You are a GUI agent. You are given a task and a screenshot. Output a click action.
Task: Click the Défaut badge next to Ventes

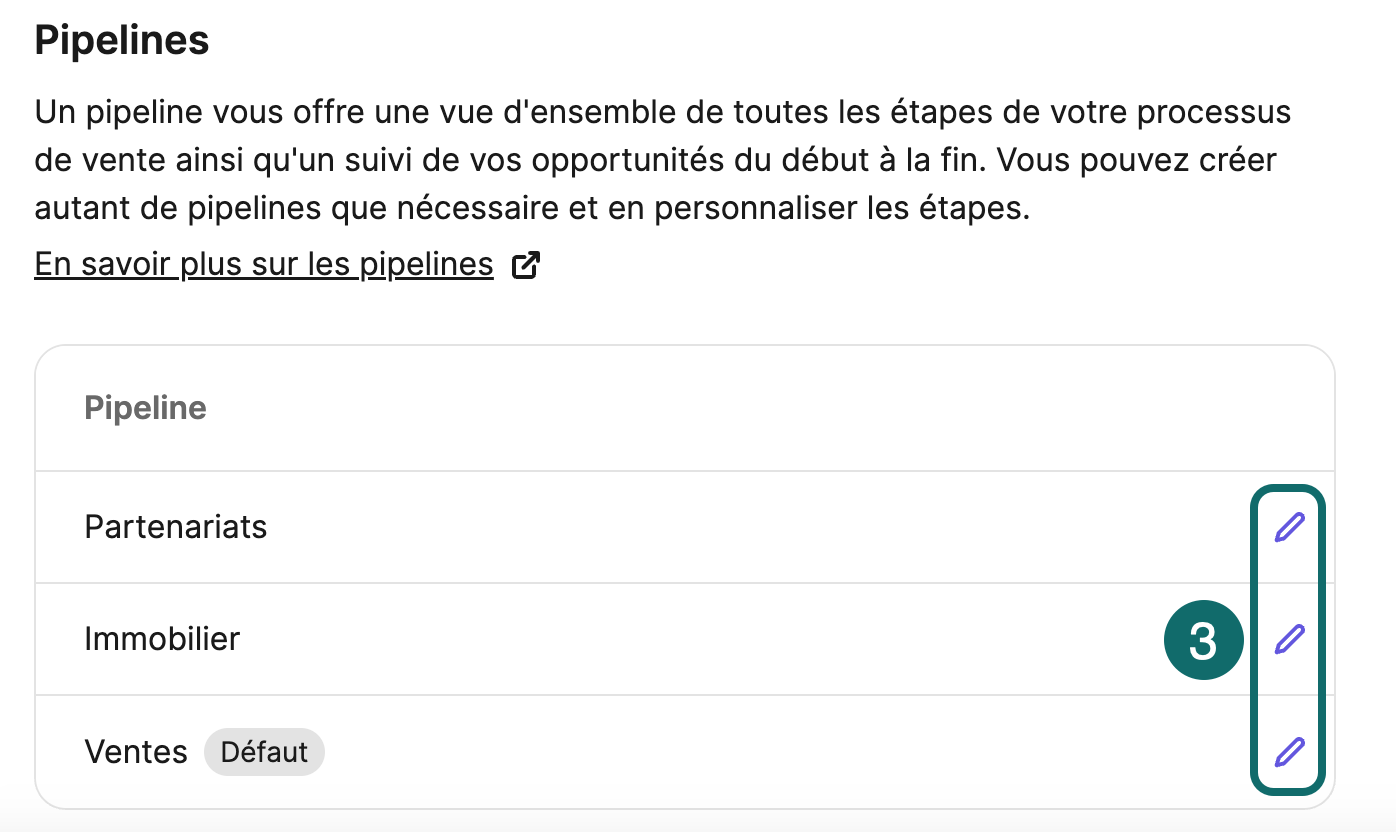[264, 751]
